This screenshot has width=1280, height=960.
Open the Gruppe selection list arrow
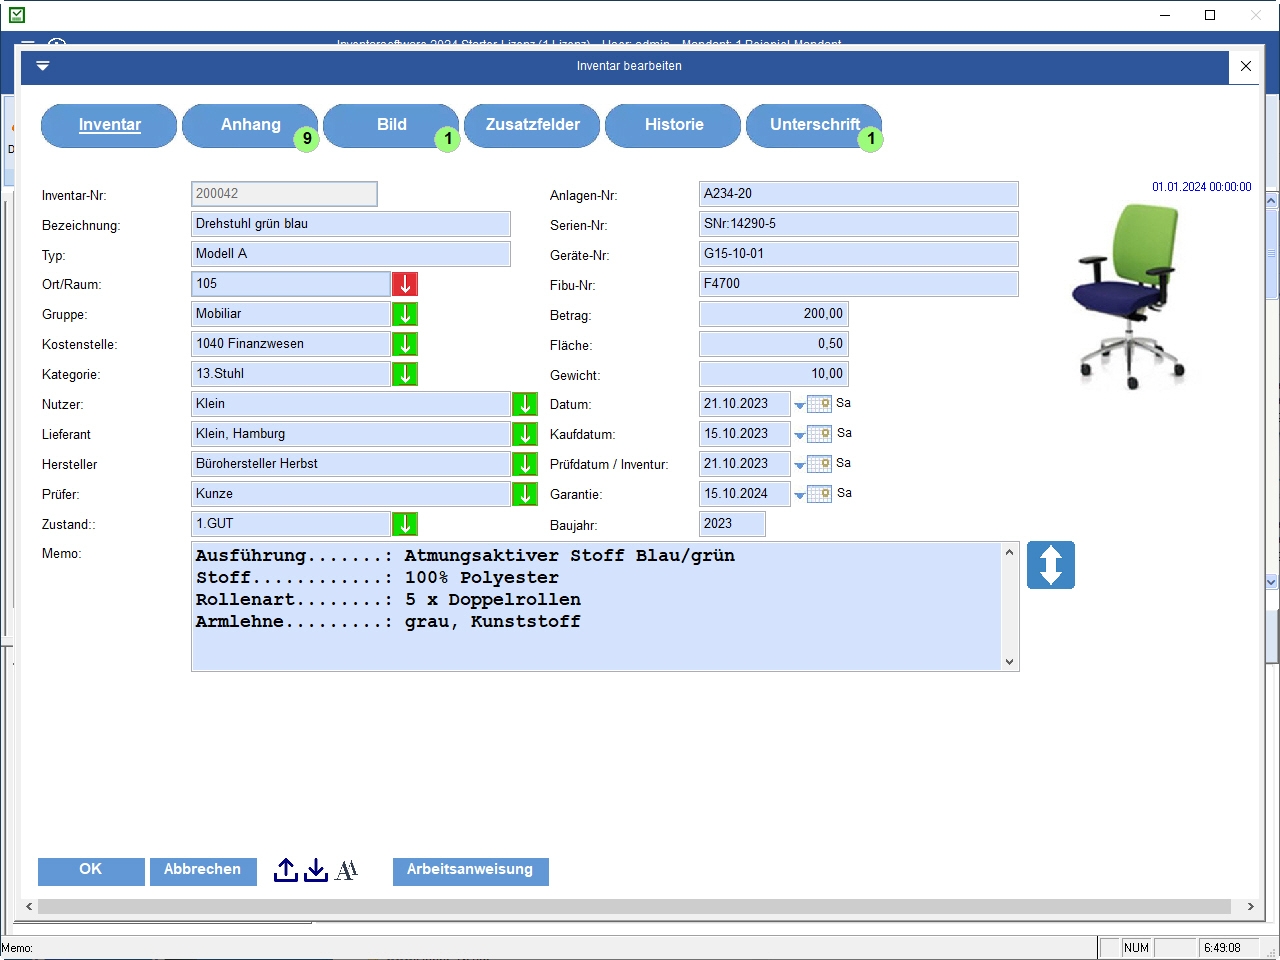click(x=405, y=314)
